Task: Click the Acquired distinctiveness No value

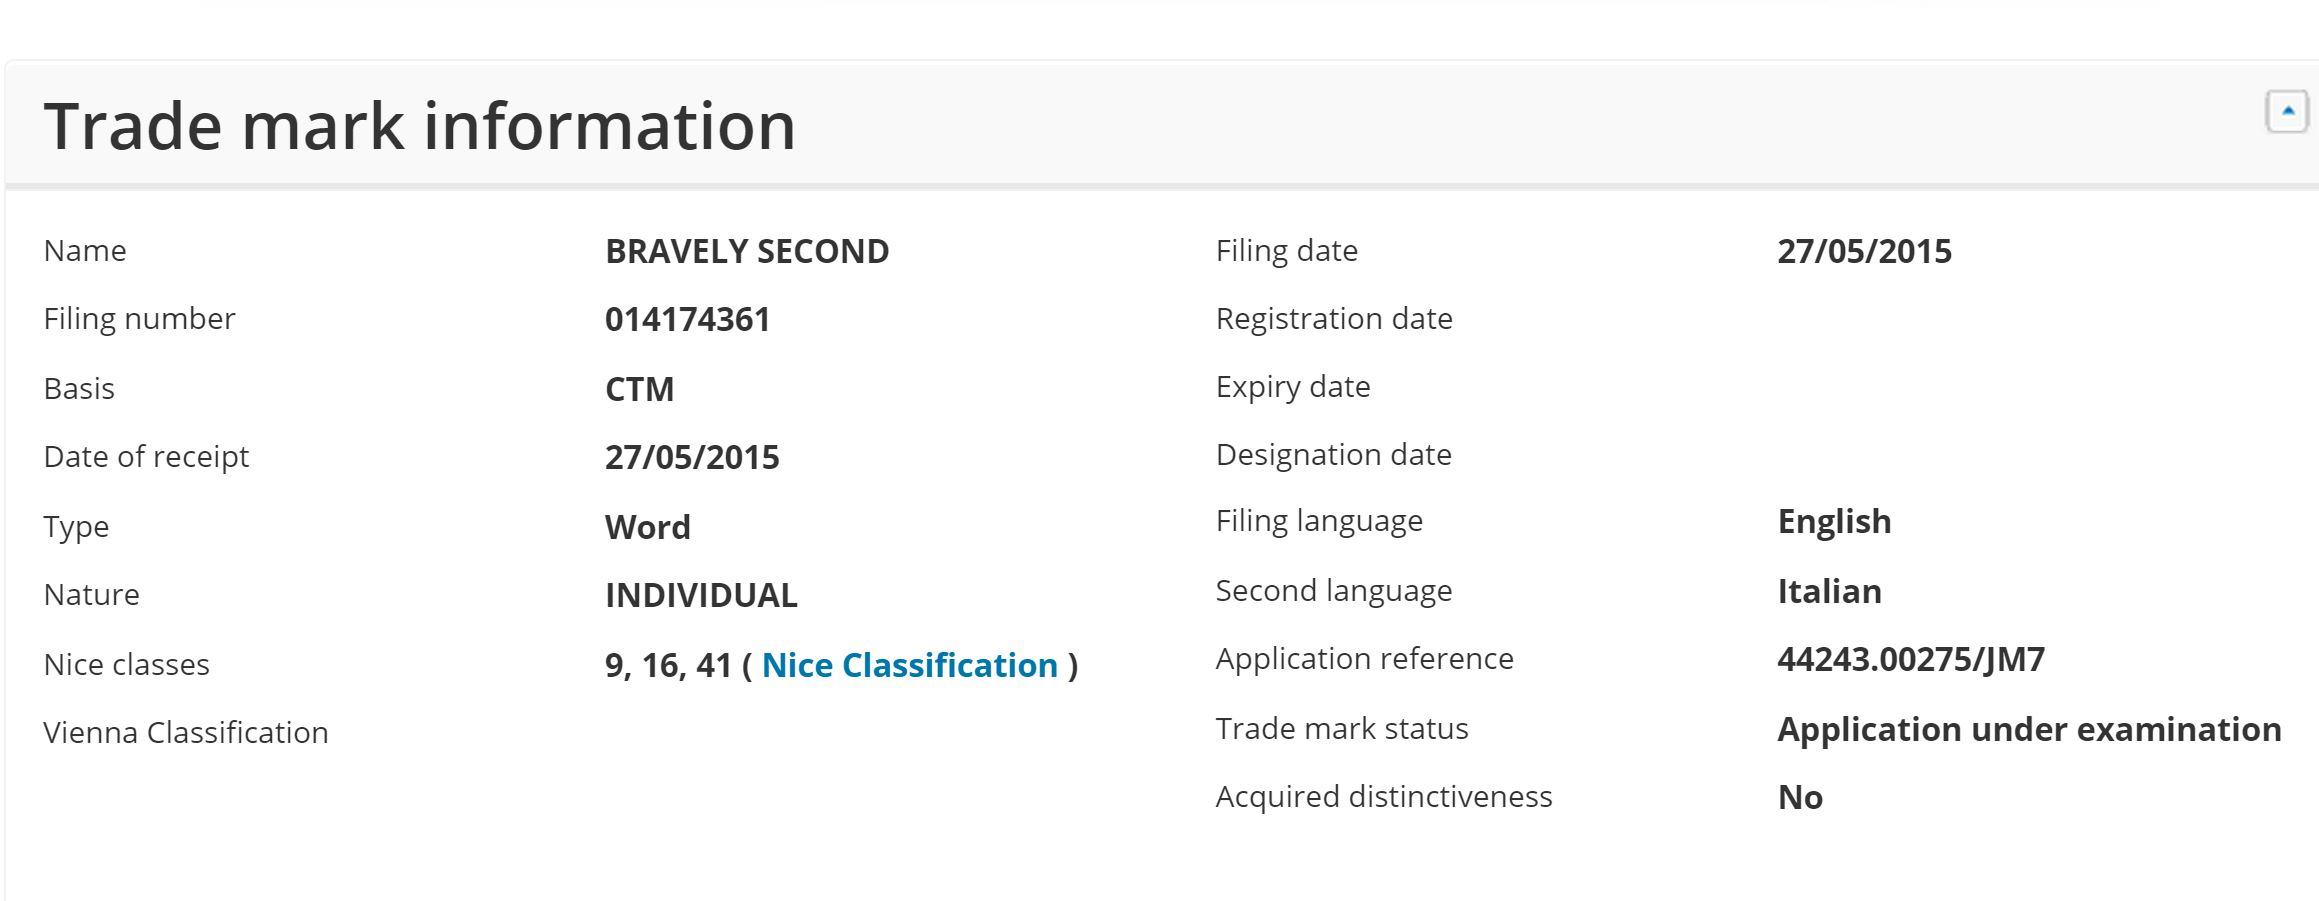Action: pyautogui.click(x=1800, y=797)
